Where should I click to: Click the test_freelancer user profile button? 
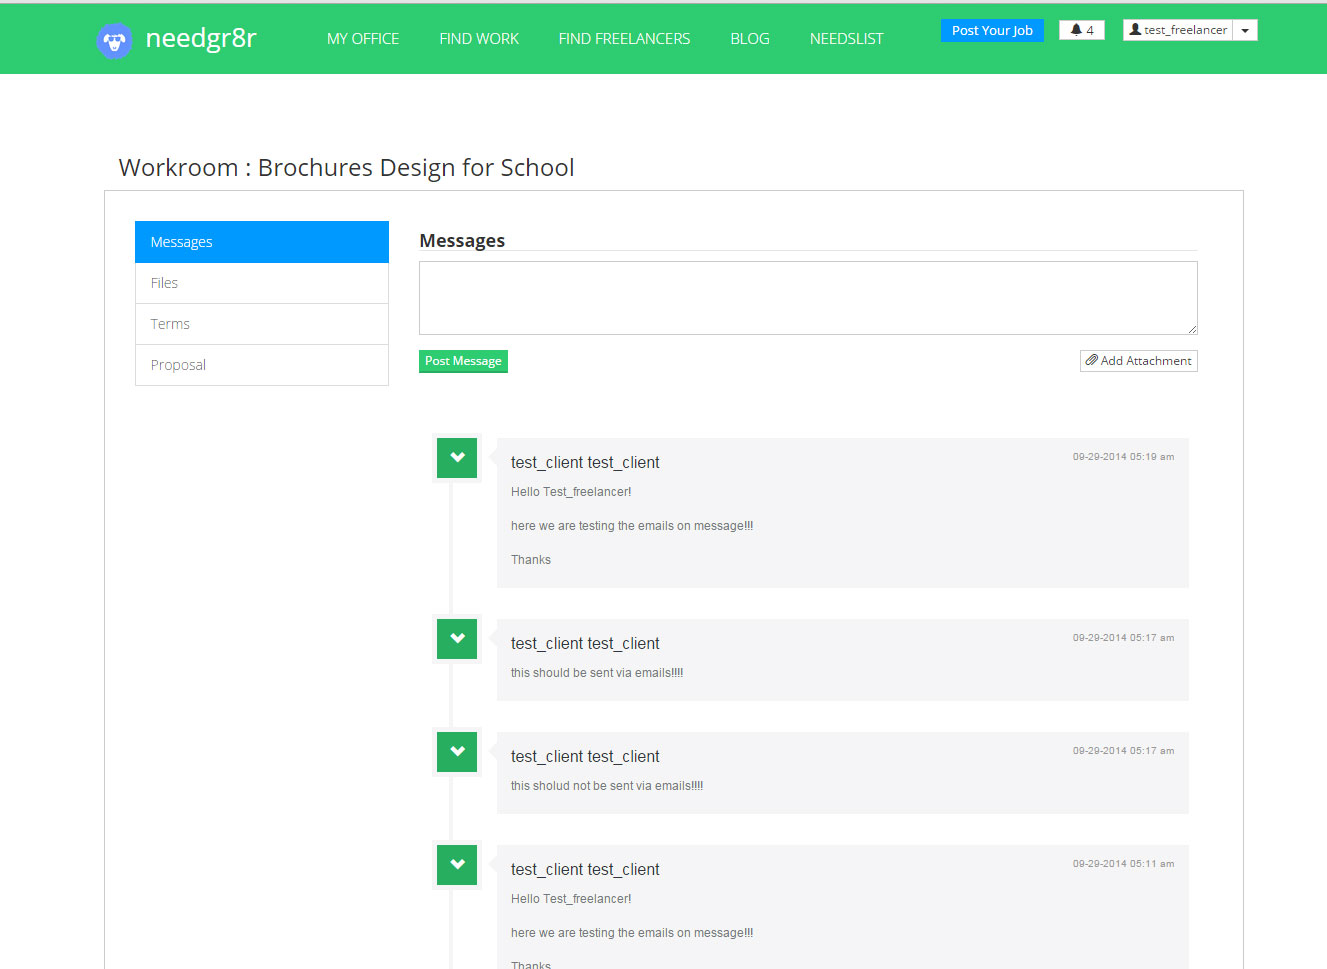pos(1178,30)
